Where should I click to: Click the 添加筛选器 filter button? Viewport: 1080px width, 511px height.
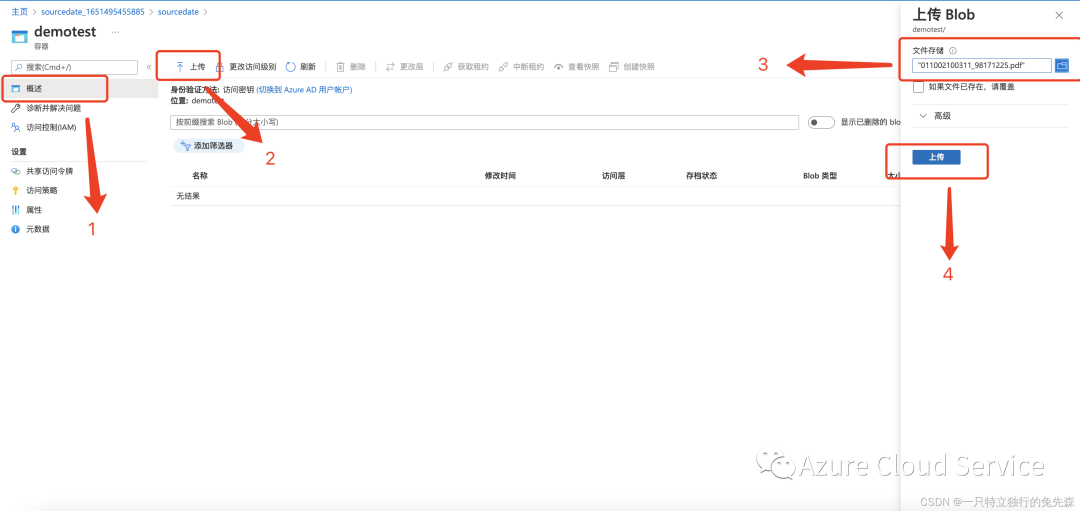[209, 146]
